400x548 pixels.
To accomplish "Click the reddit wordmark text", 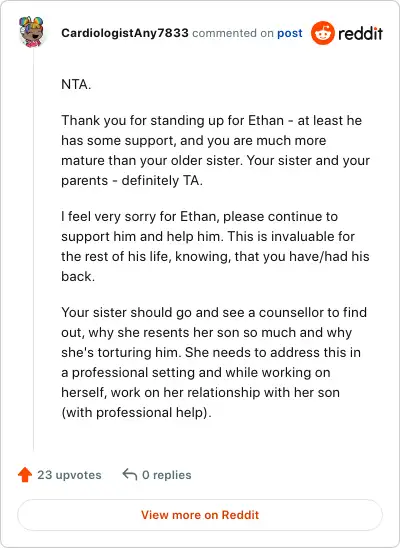I will pyautogui.click(x=360, y=33).
